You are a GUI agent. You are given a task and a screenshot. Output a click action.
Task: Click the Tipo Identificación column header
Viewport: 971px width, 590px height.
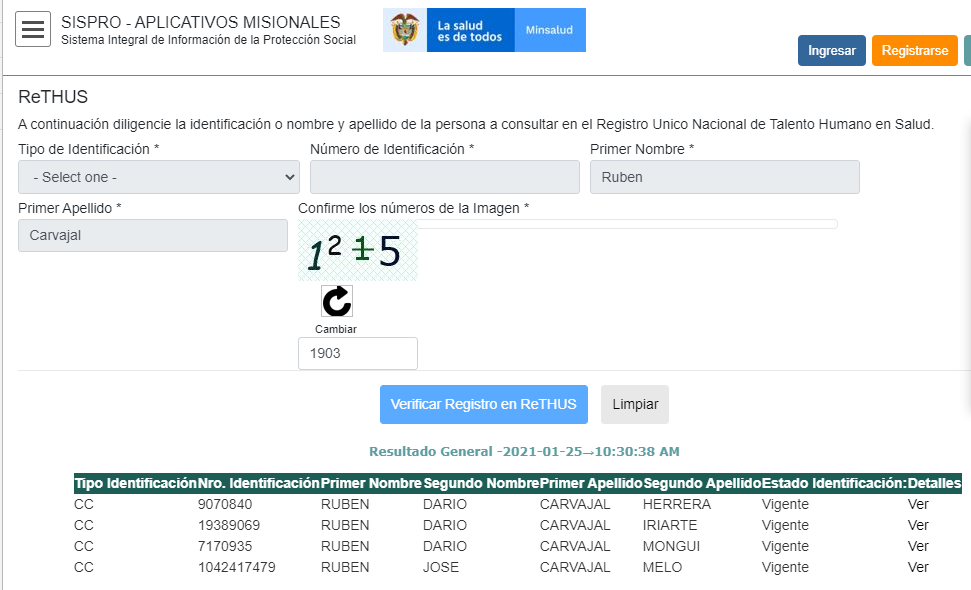[136, 484]
